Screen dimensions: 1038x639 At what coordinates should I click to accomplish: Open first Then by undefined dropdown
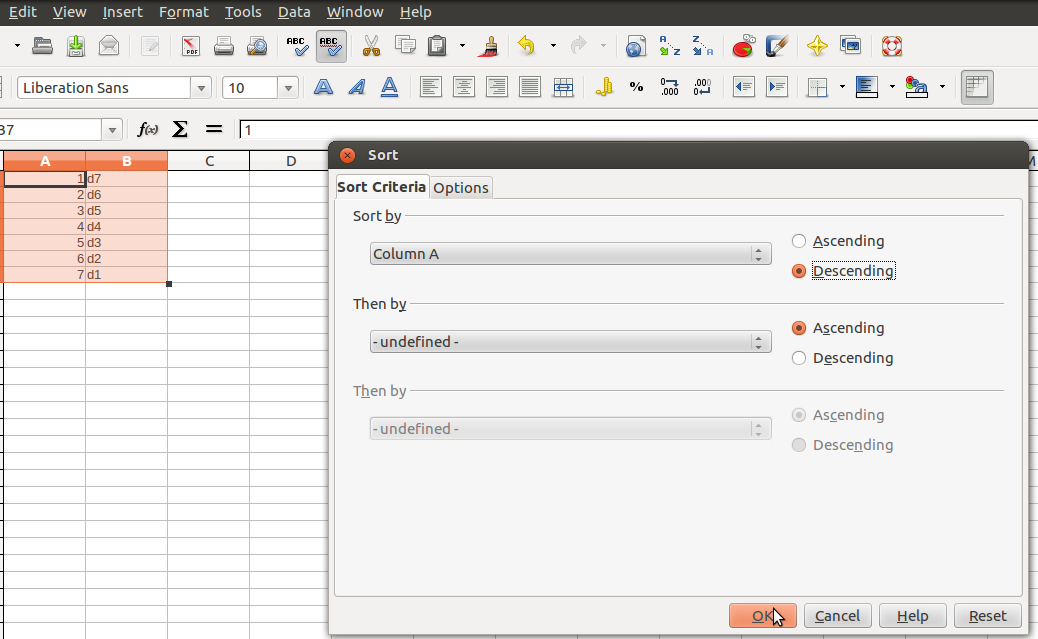pos(571,342)
